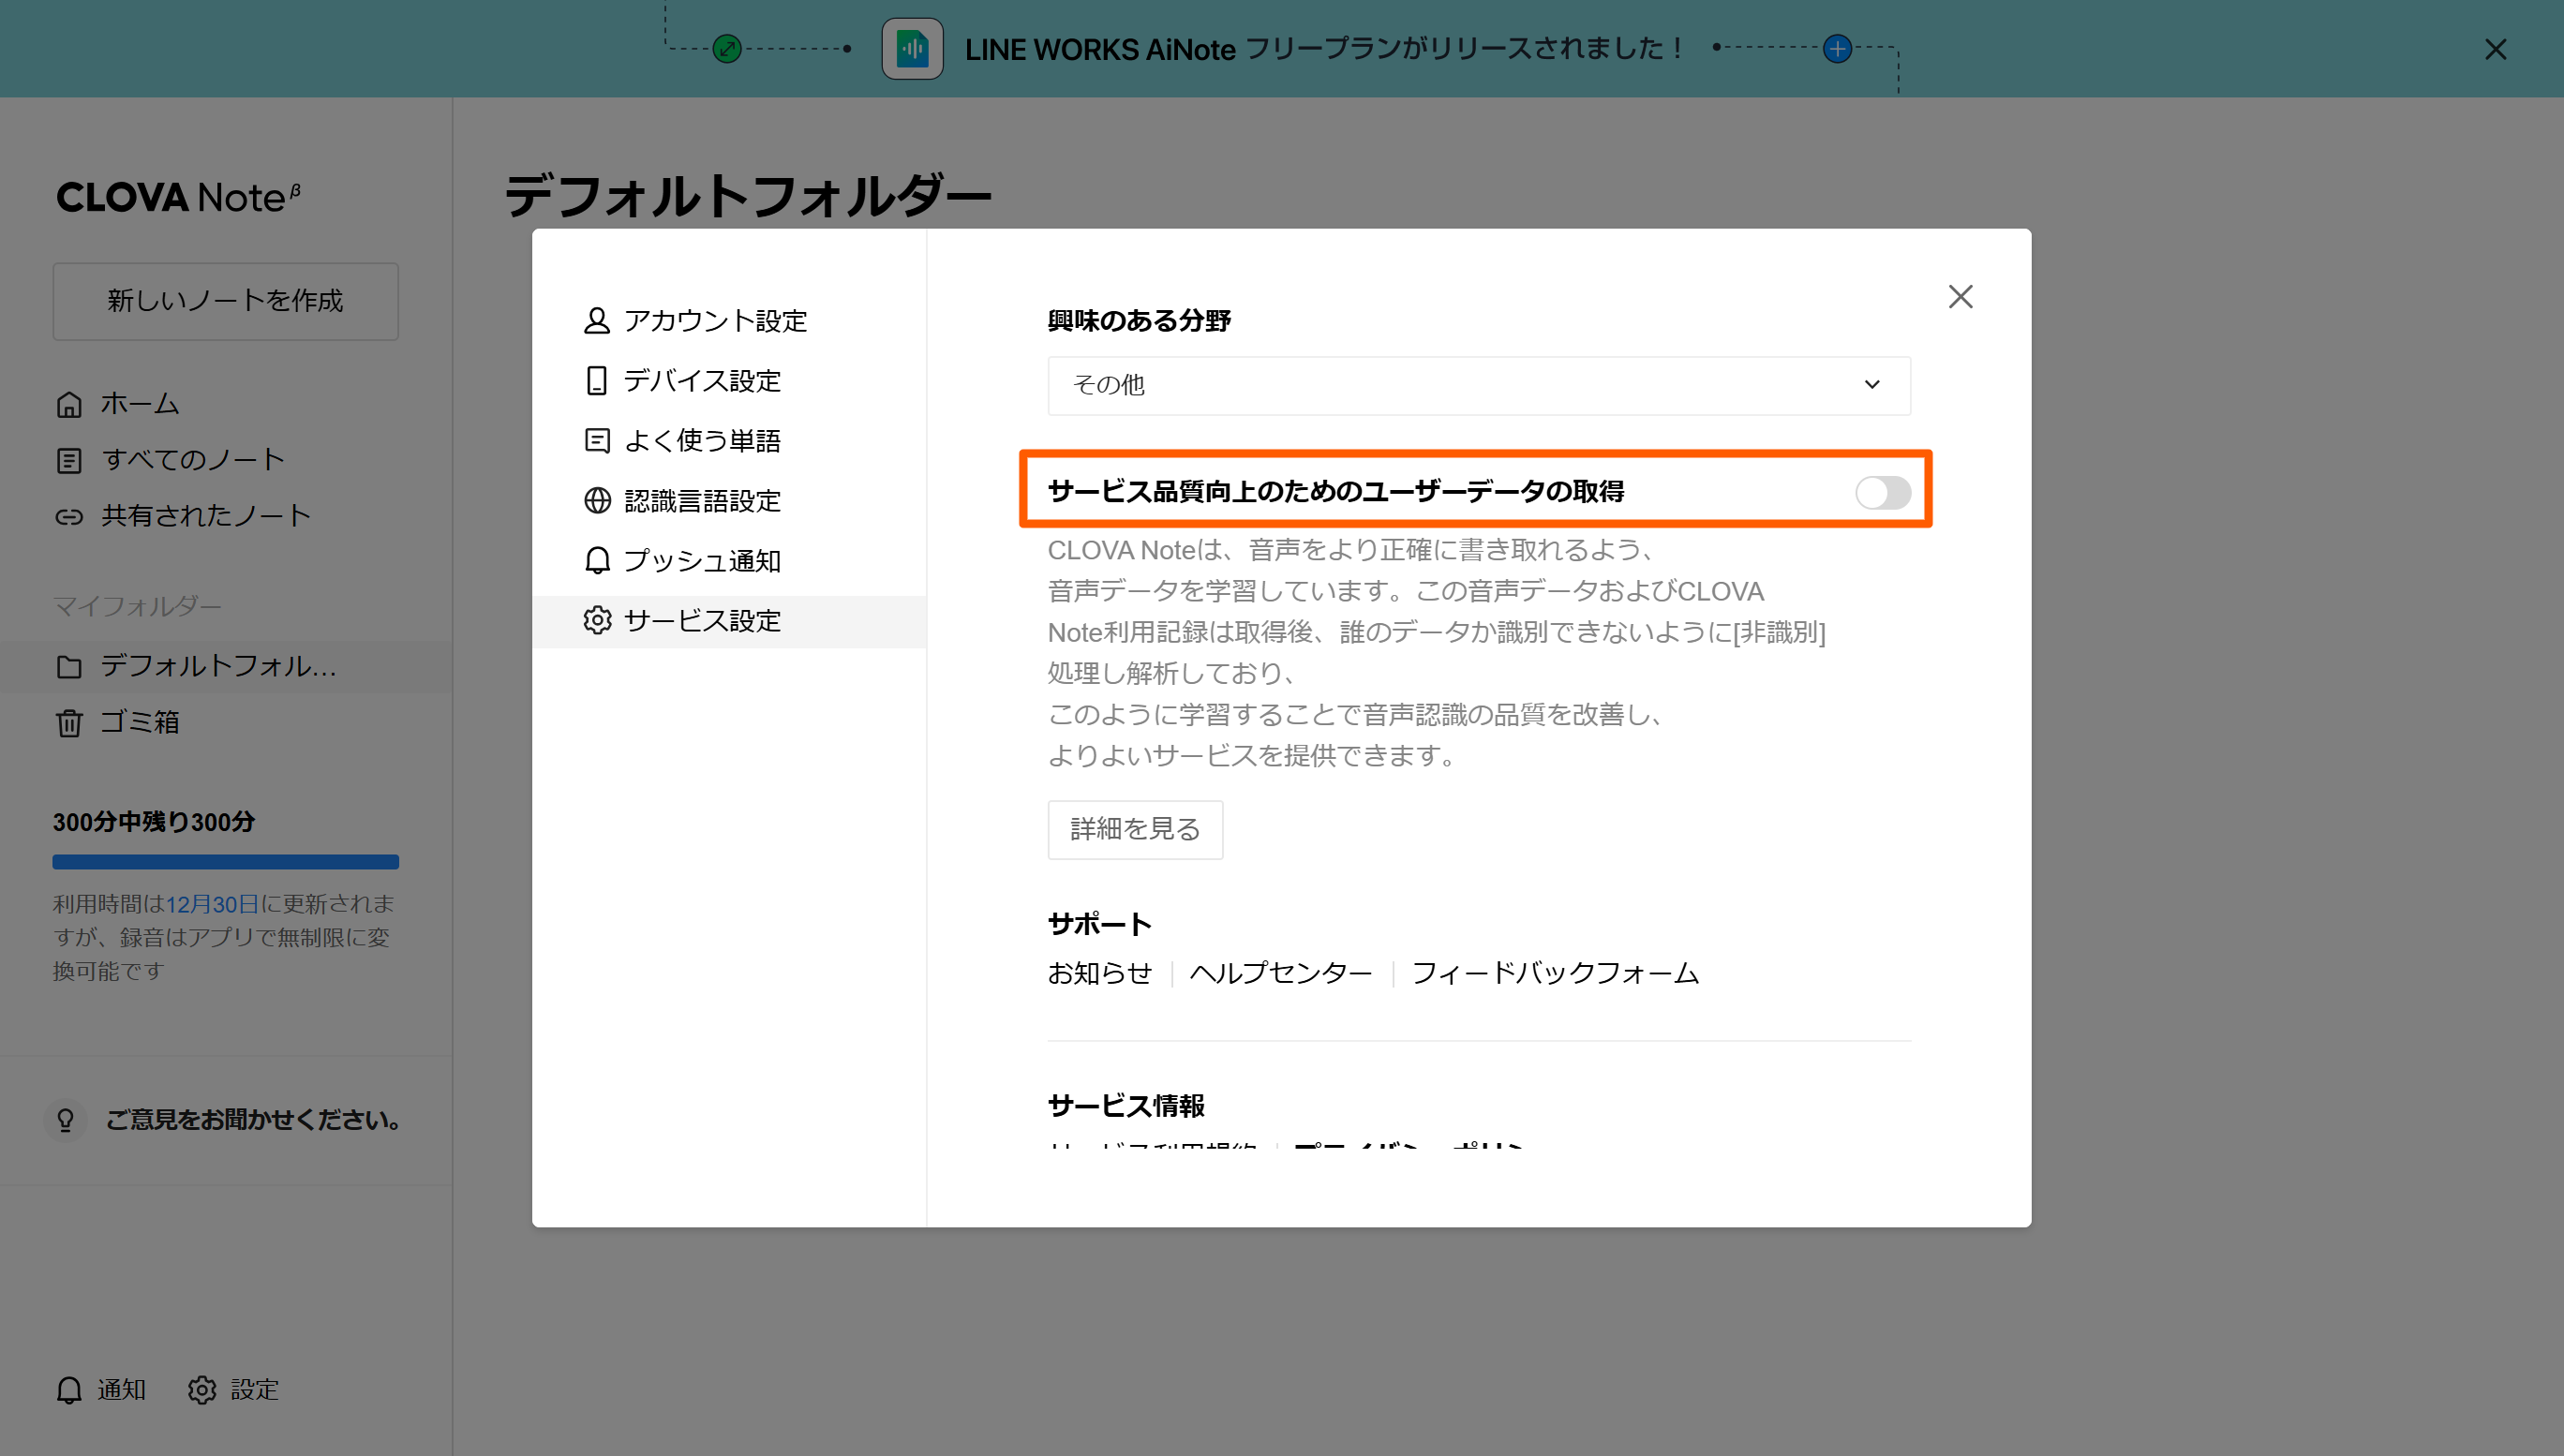Click the ゴミ箱 trash icon

pos(69,722)
